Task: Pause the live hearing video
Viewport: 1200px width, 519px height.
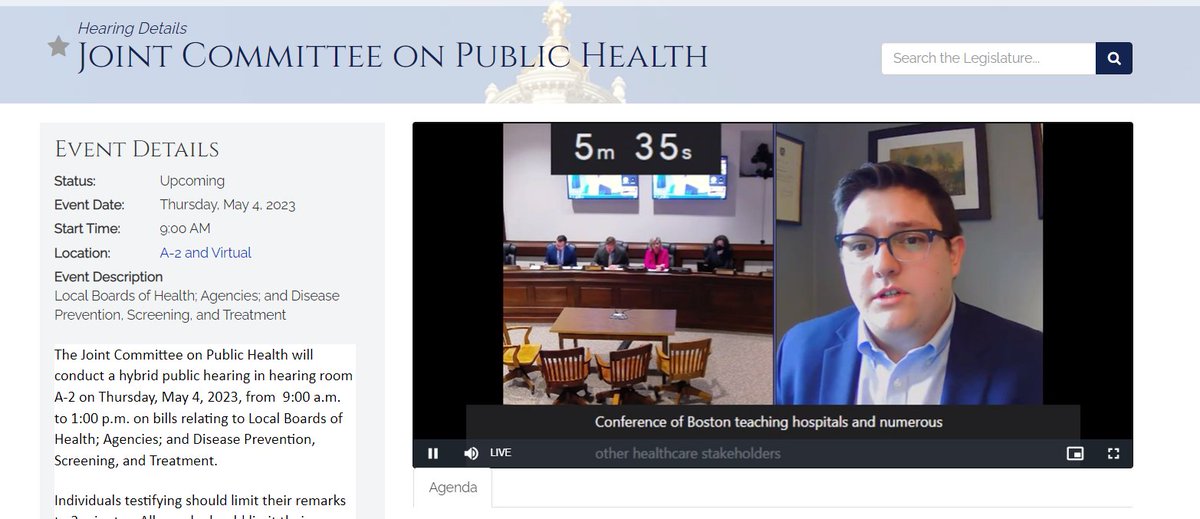Action: point(433,453)
